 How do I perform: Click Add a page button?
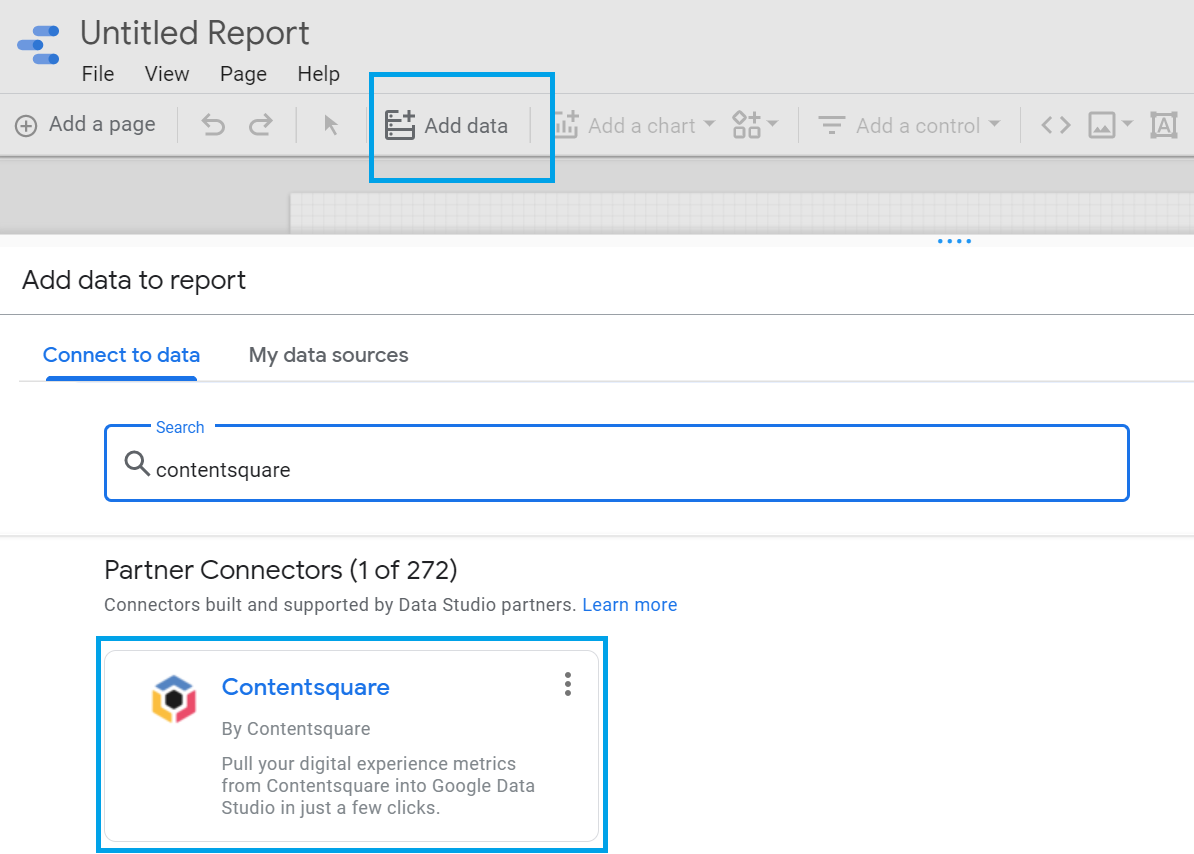85,124
